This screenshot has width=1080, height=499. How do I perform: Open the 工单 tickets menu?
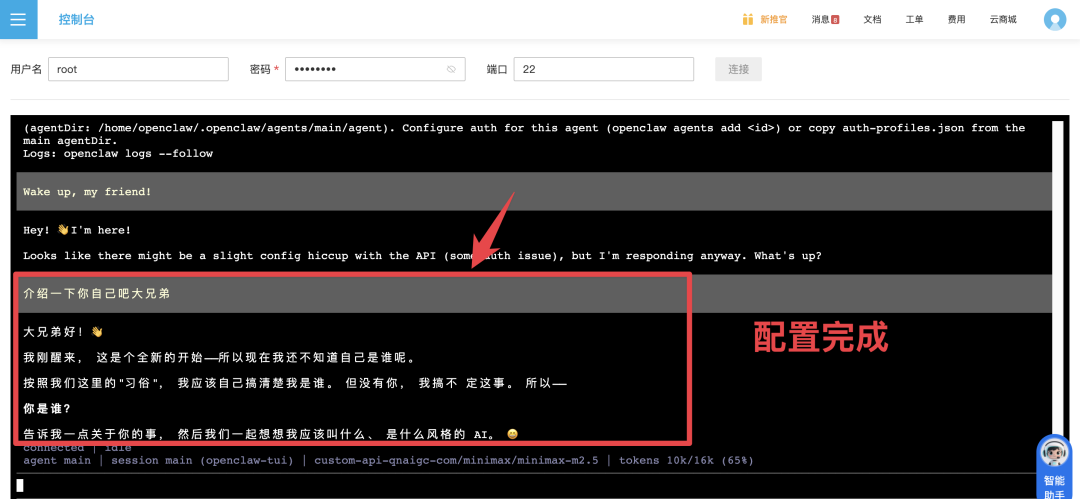(914, 19)
